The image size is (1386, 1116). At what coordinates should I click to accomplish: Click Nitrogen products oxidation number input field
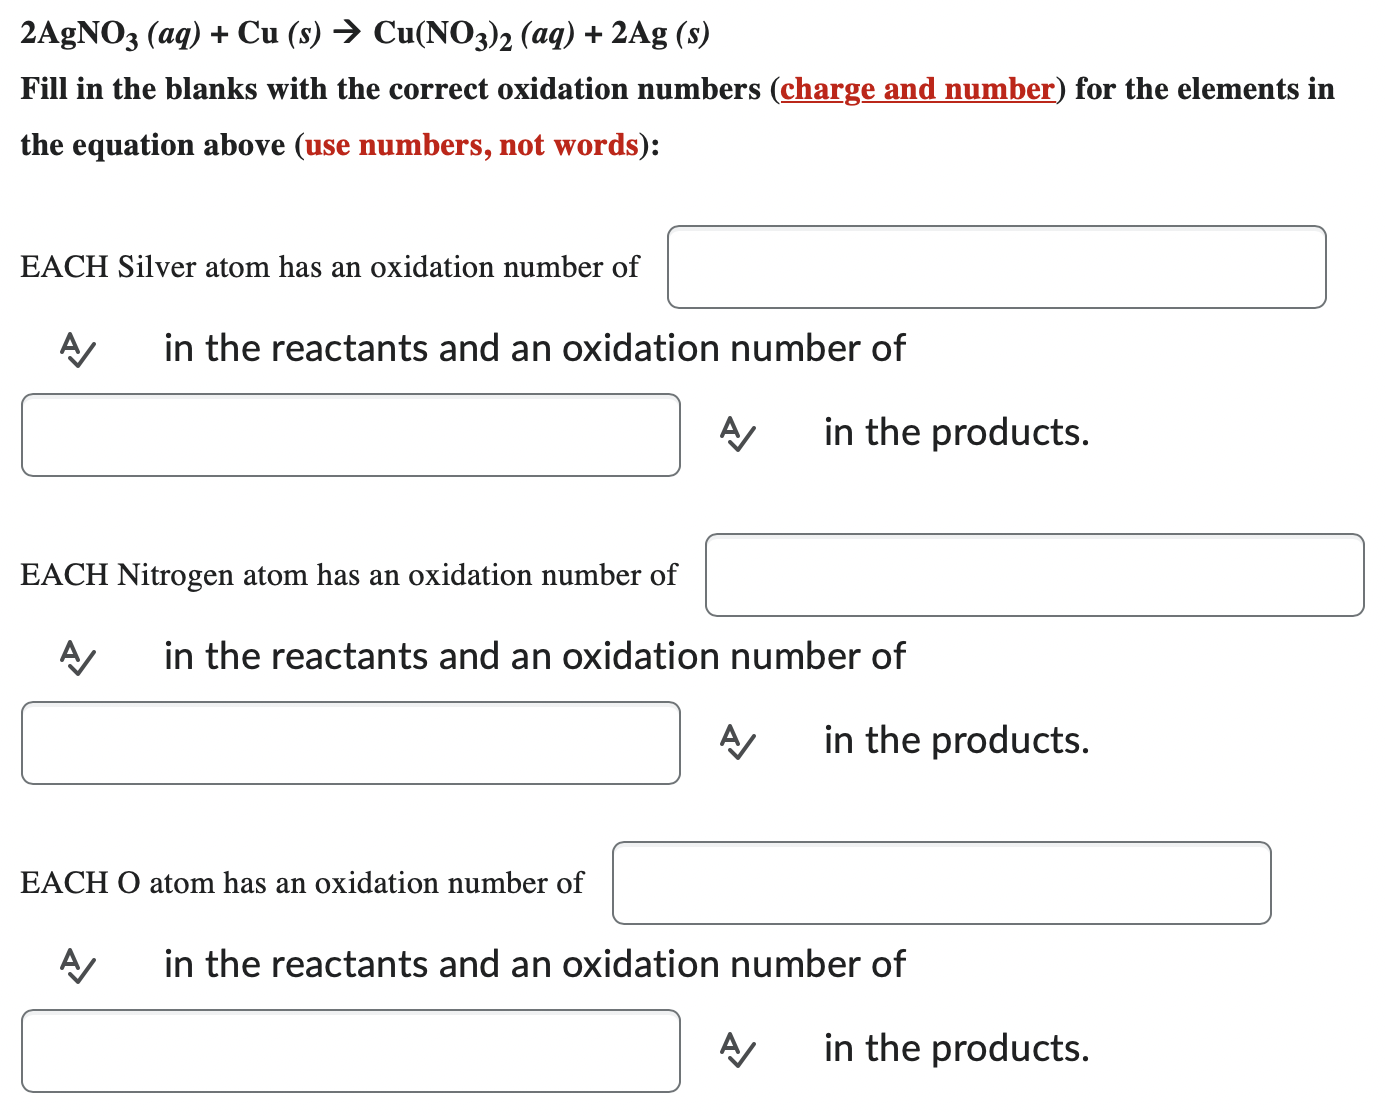[351, 743]
